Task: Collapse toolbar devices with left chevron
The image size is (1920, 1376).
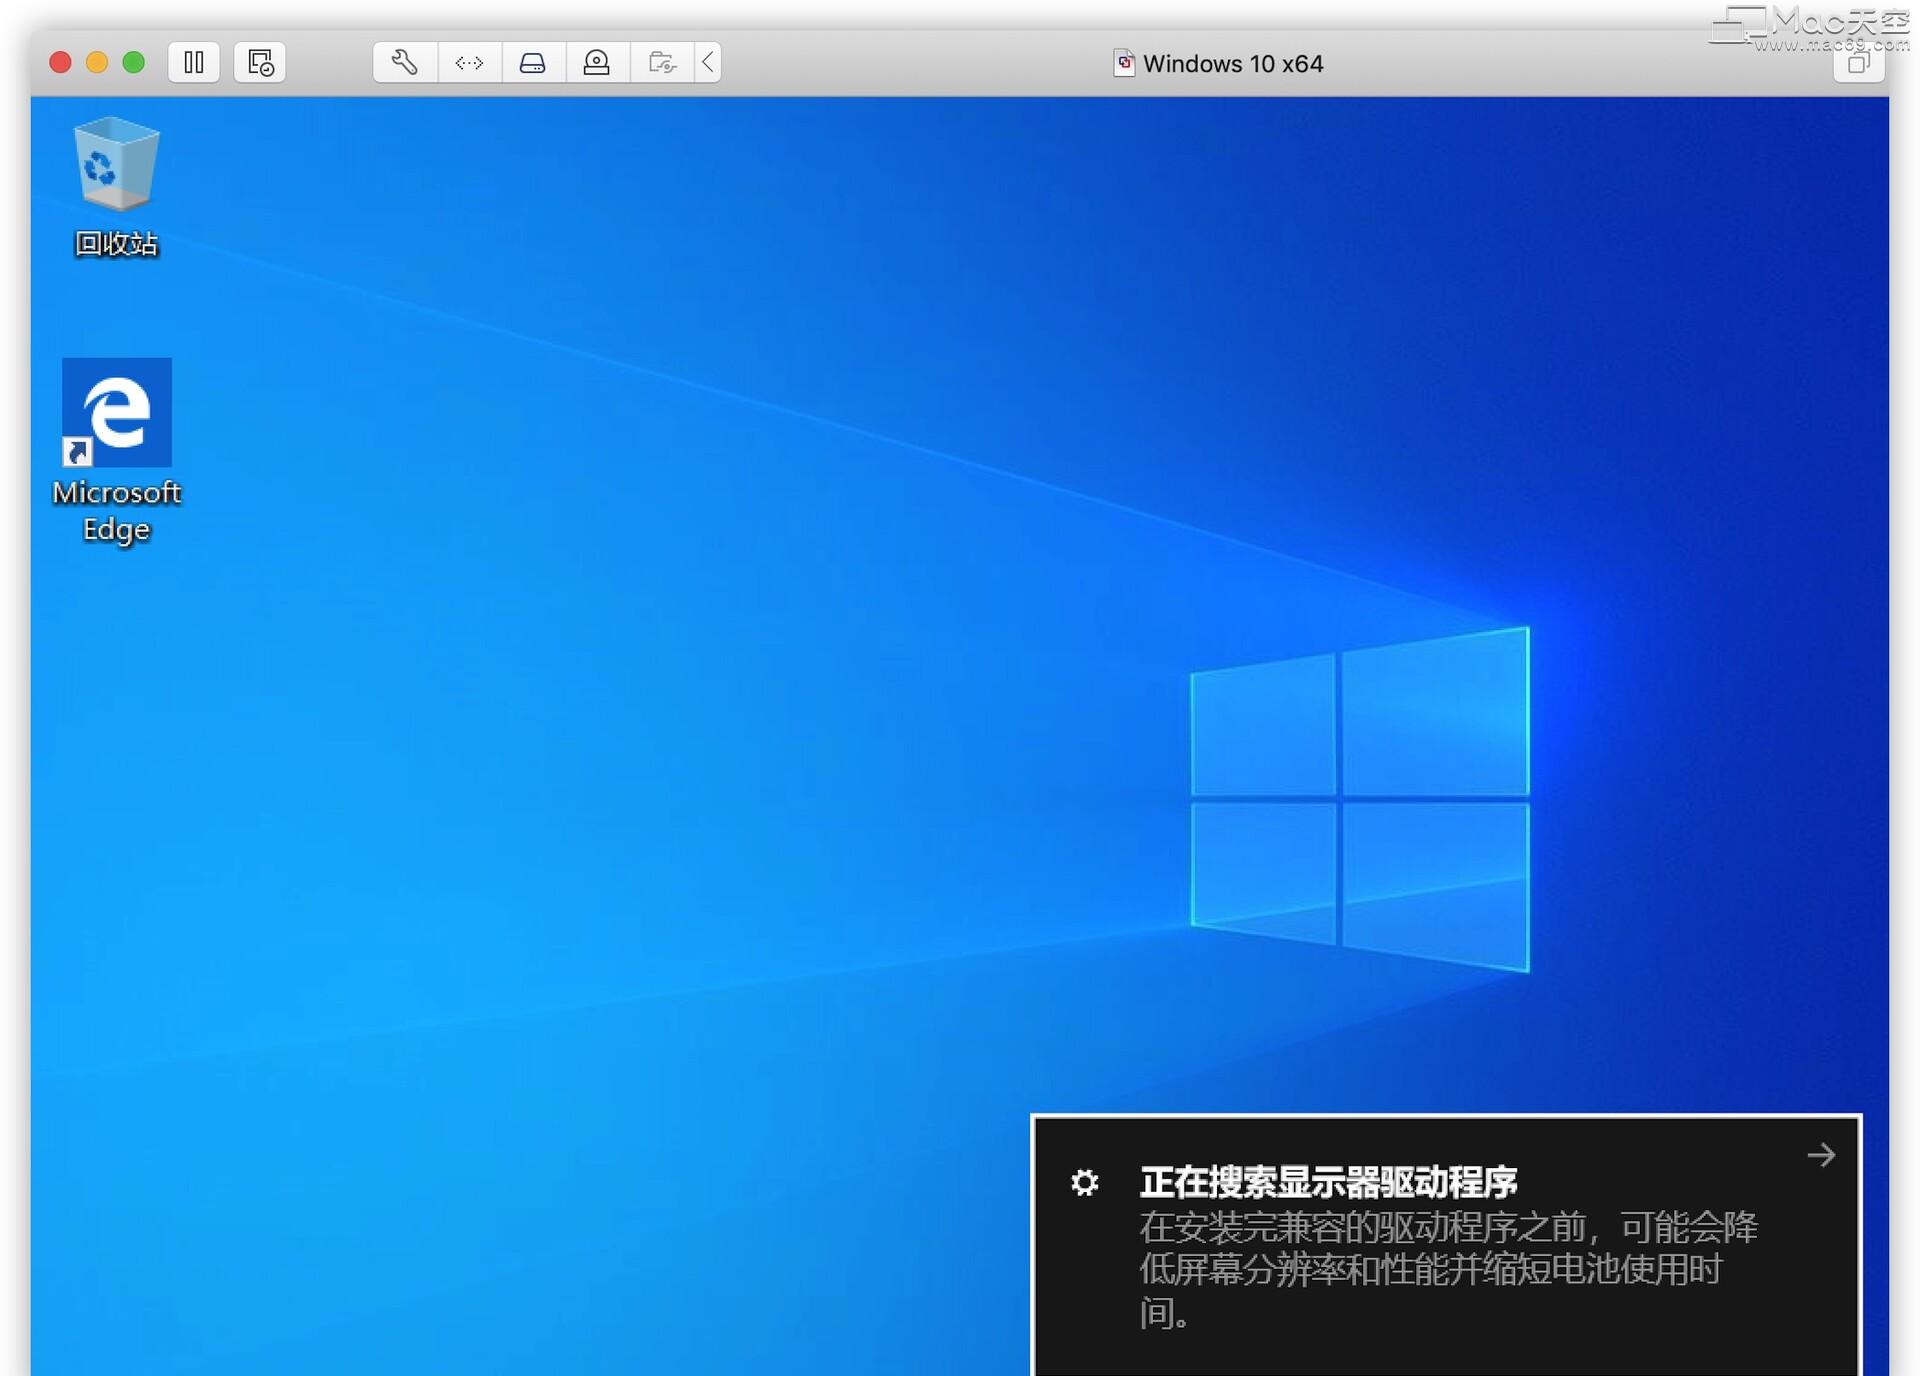Action: (707, 63)
